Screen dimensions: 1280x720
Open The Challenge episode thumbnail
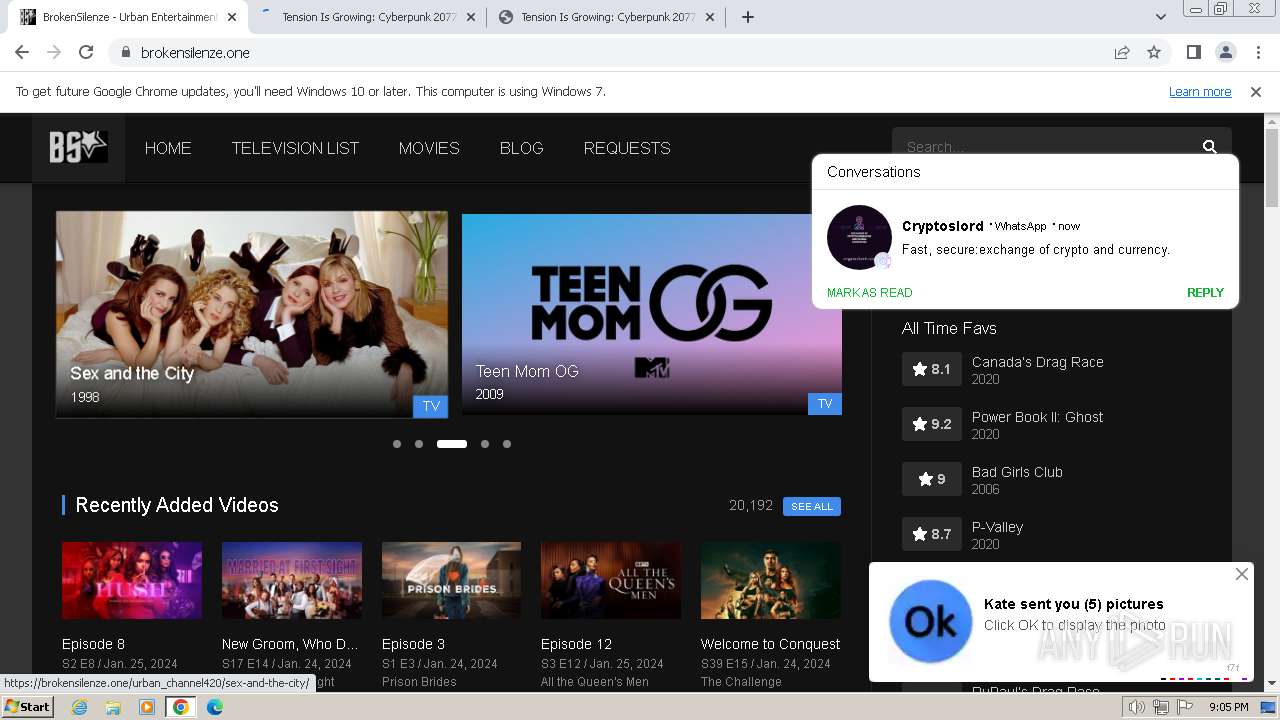pyautogui.click(x=770, y=580)
